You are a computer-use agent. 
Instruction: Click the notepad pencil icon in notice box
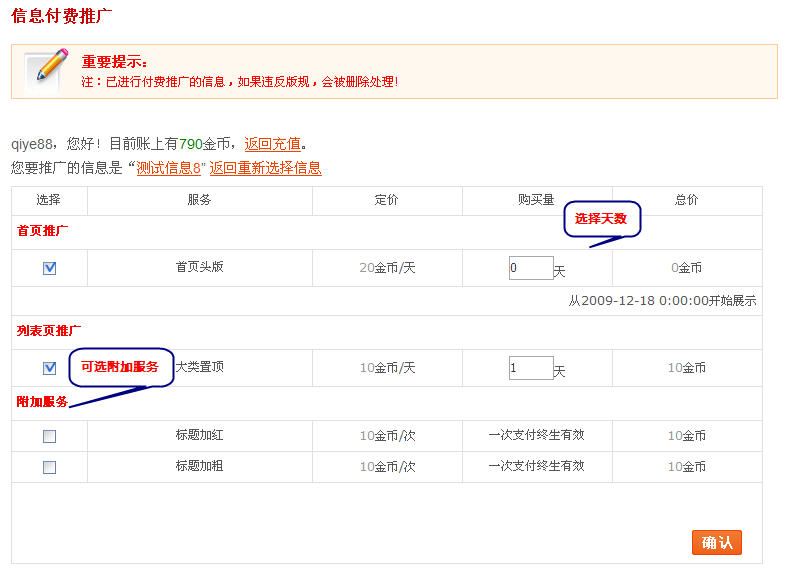click(x=46, y=70)
